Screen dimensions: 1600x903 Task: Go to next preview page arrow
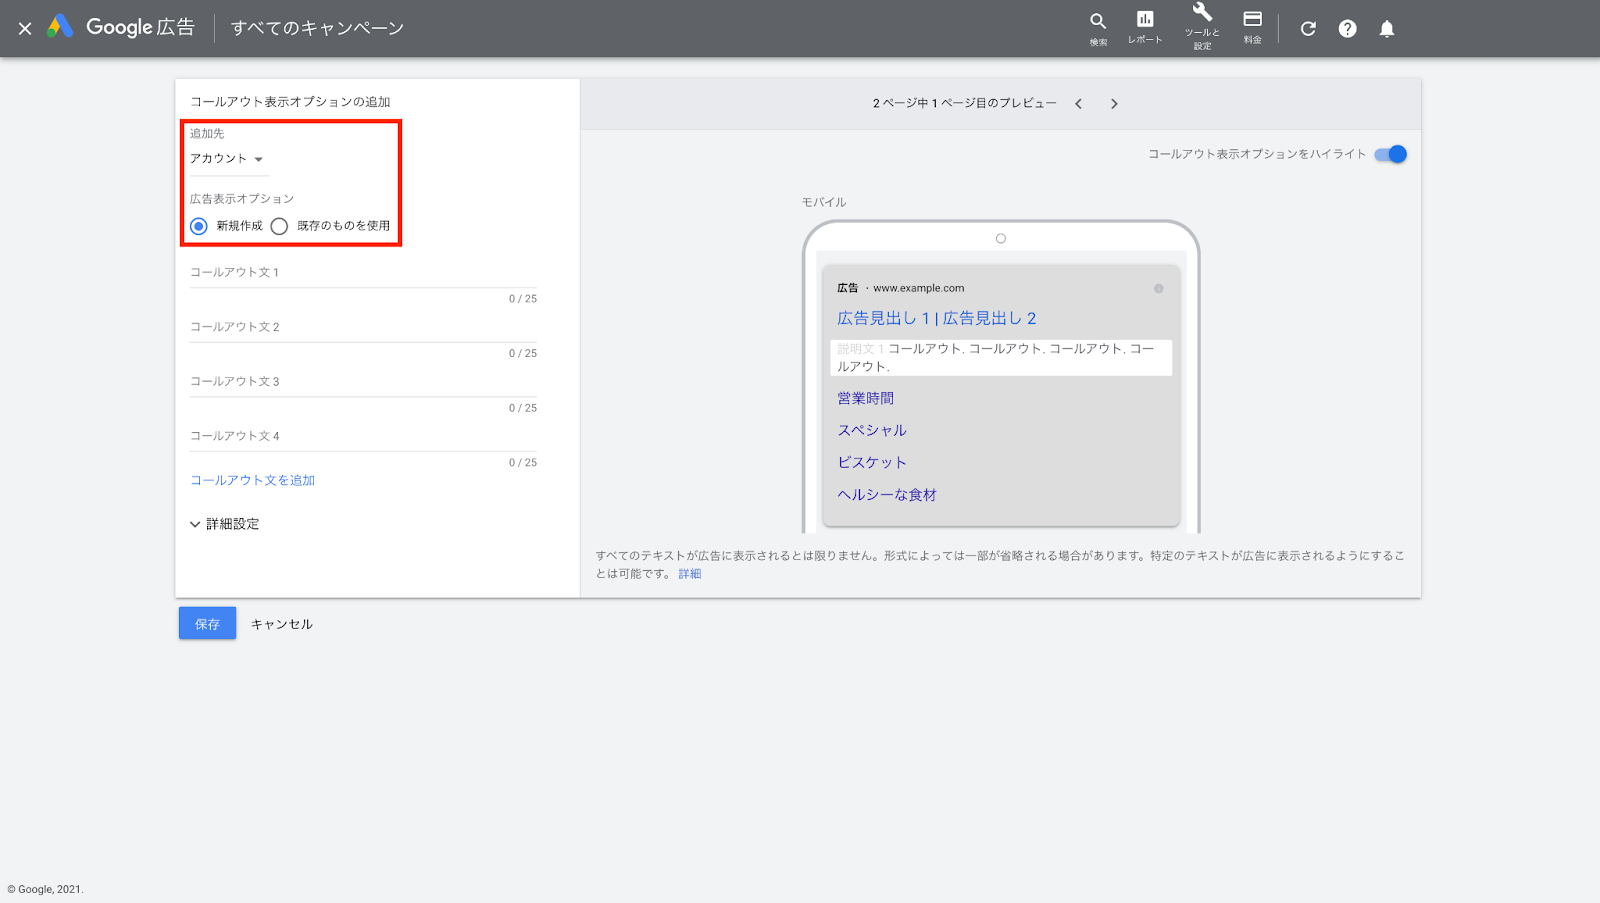1114,104
